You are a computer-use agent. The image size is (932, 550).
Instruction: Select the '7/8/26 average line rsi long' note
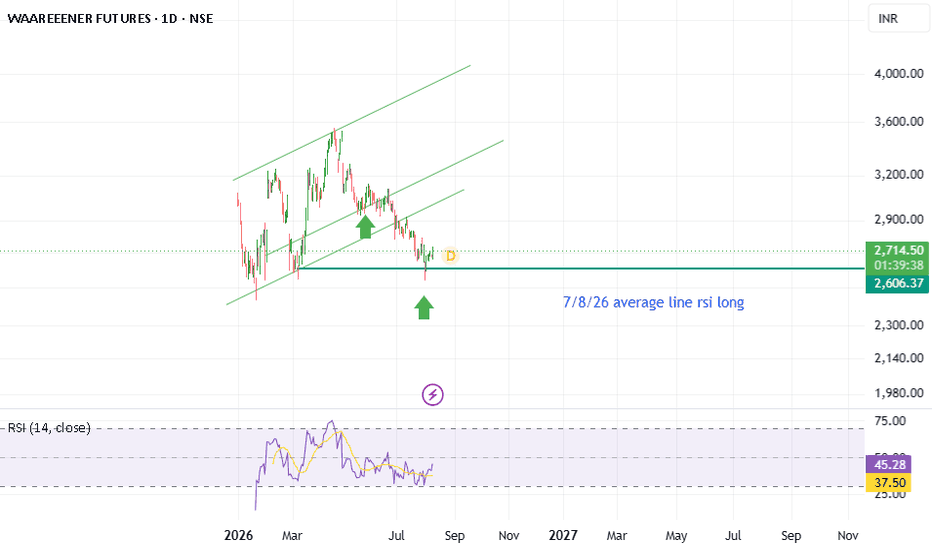[653, 302]
